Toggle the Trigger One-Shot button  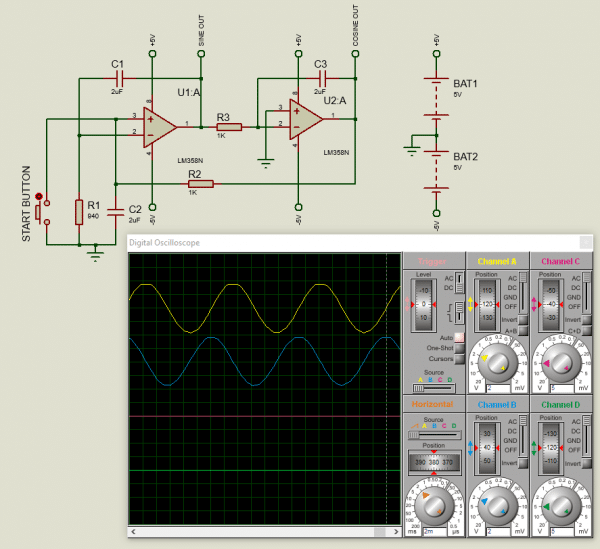click(x=460, y=348)
